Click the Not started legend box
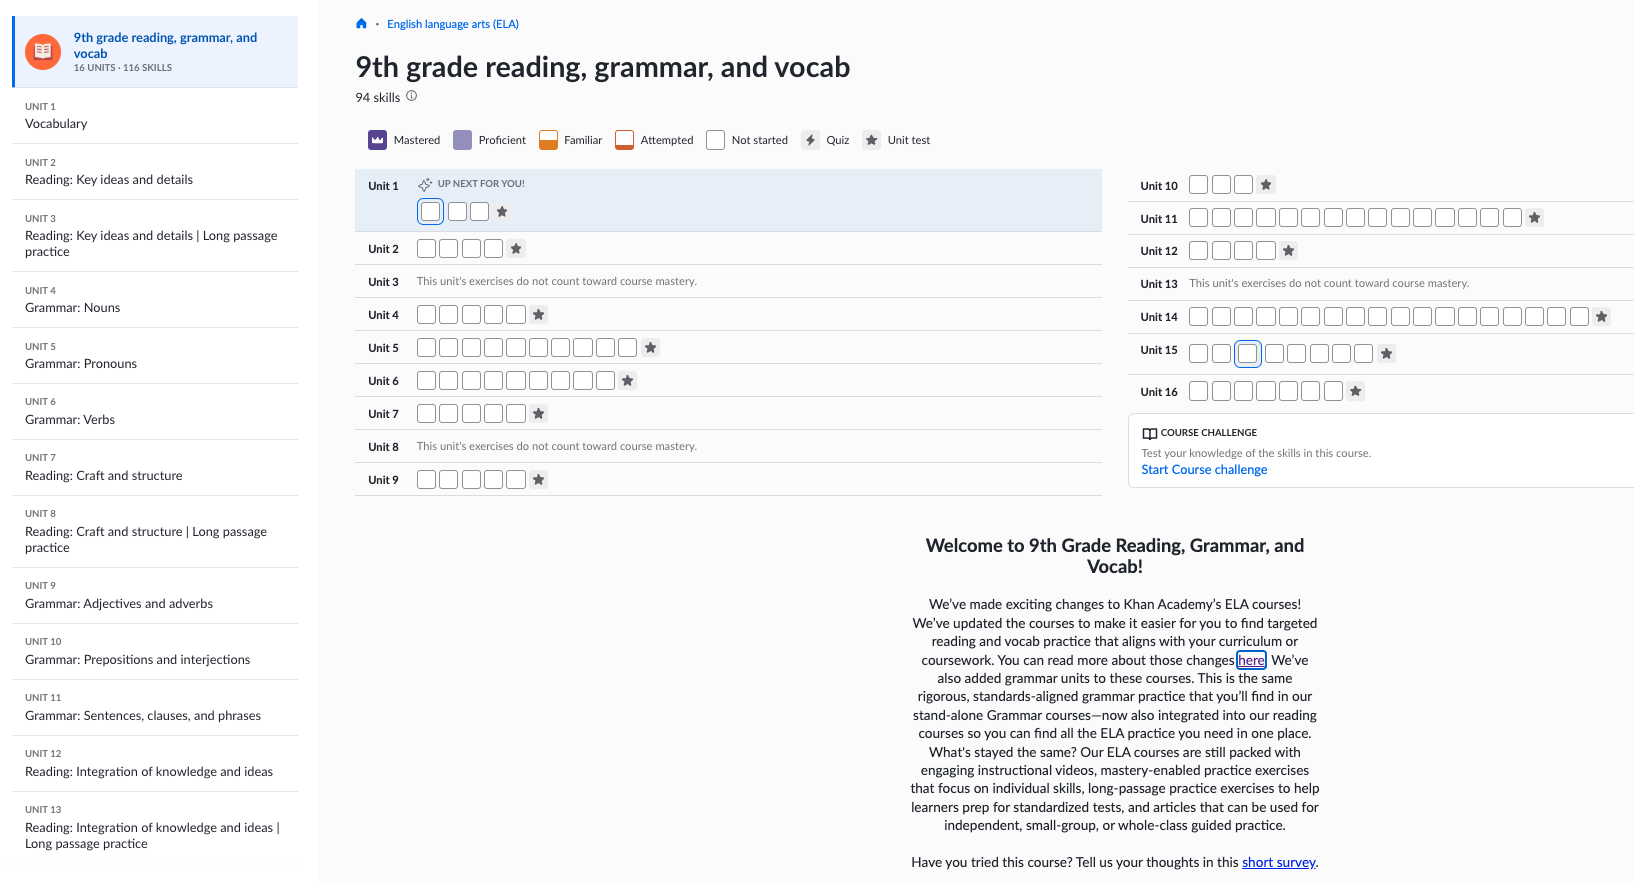Screen dimensions: 1634x883 click(715, 140)
